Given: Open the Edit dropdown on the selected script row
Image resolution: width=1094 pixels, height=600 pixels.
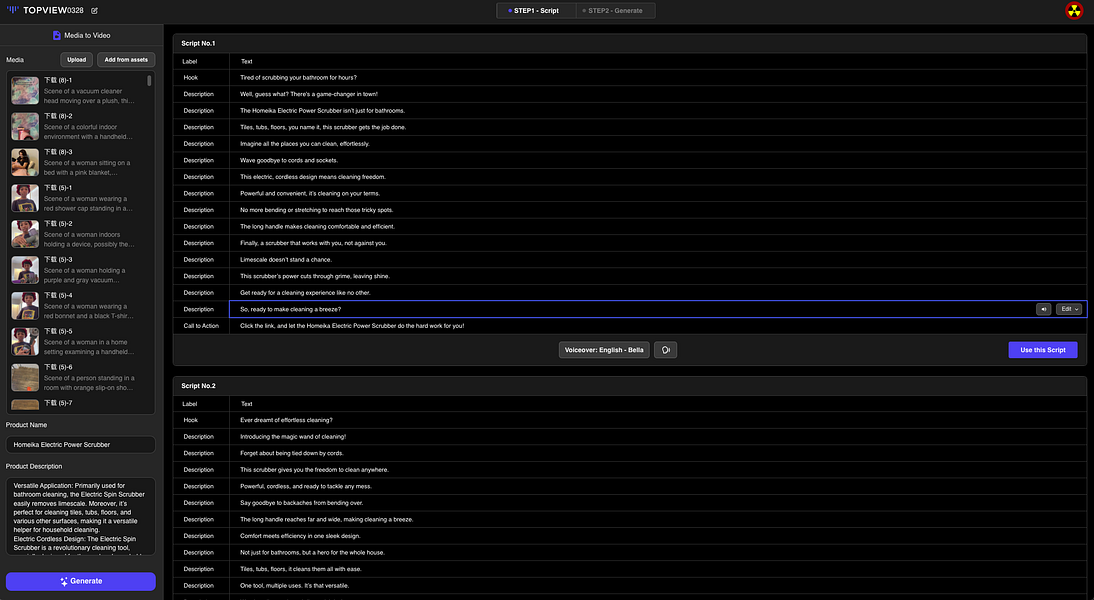Looking at the screenshot, I should (x=1066, y=308).
